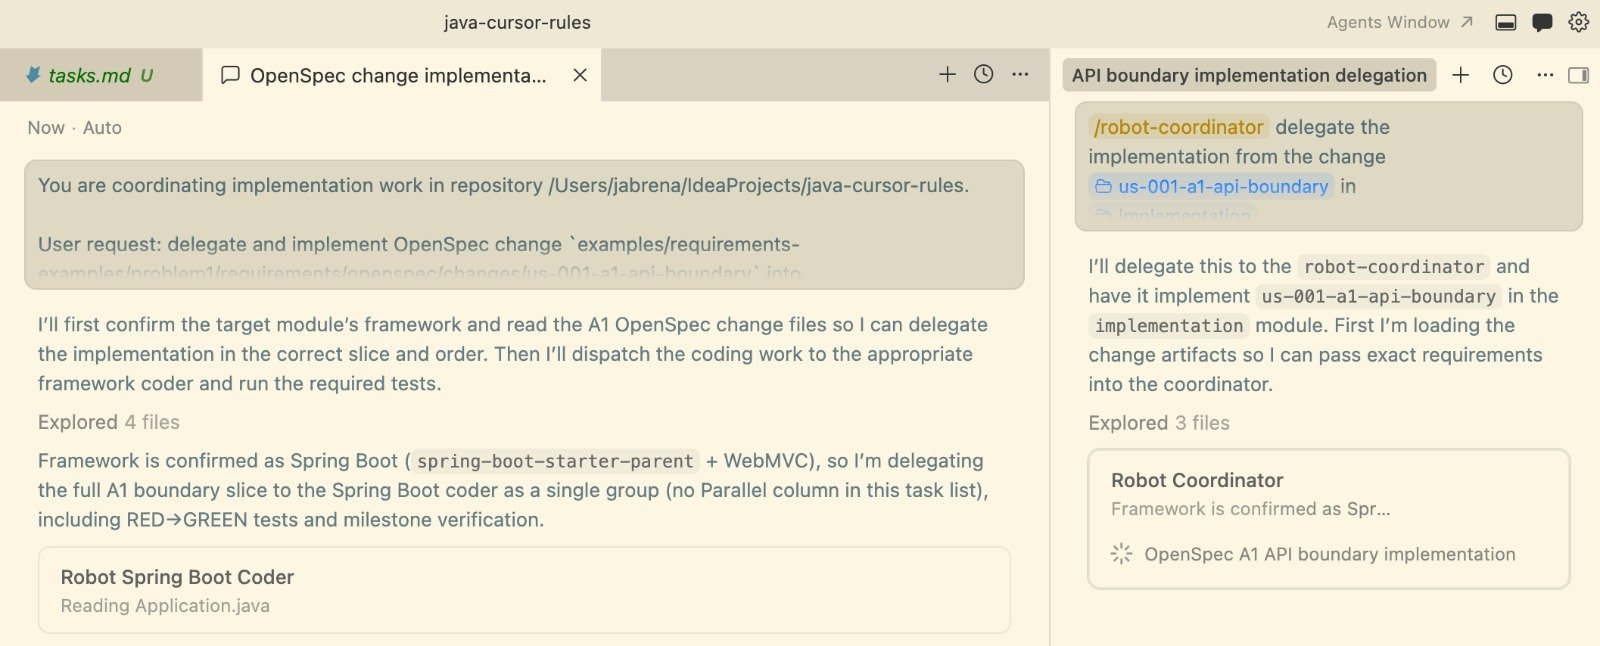Click the /robot-coordinator command chip

pyautogui.click(x=1178, y=127)
